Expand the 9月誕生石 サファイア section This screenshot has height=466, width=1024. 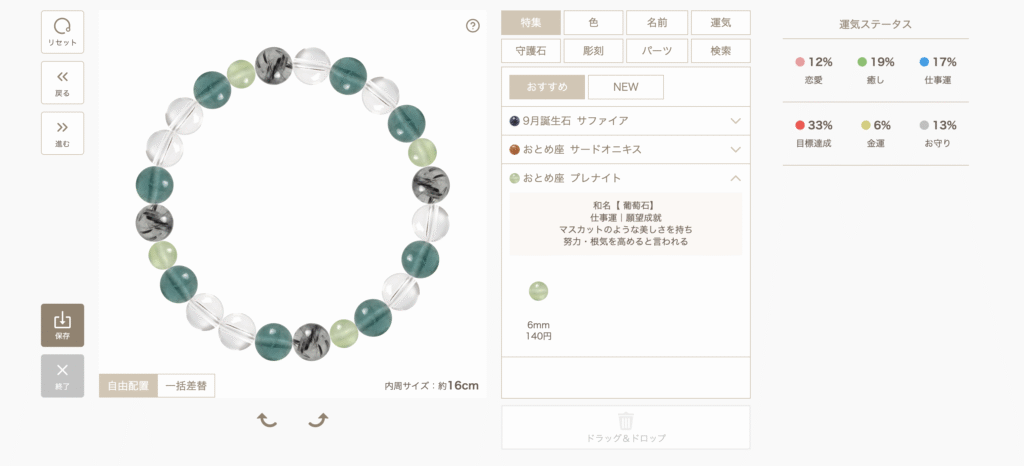tap(626, 121)
